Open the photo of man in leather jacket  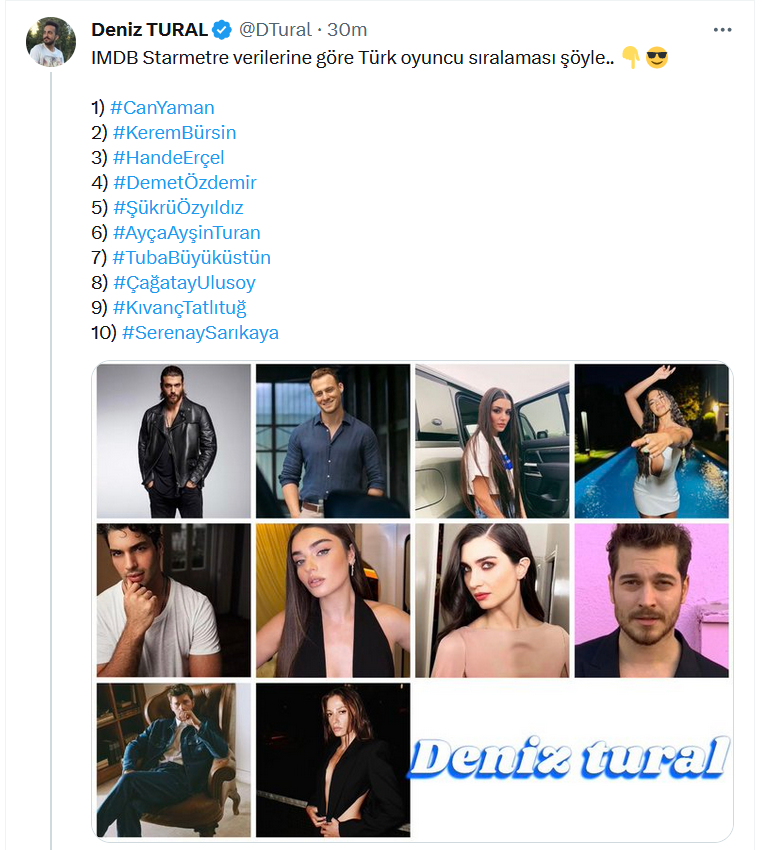tap(174, 441)
